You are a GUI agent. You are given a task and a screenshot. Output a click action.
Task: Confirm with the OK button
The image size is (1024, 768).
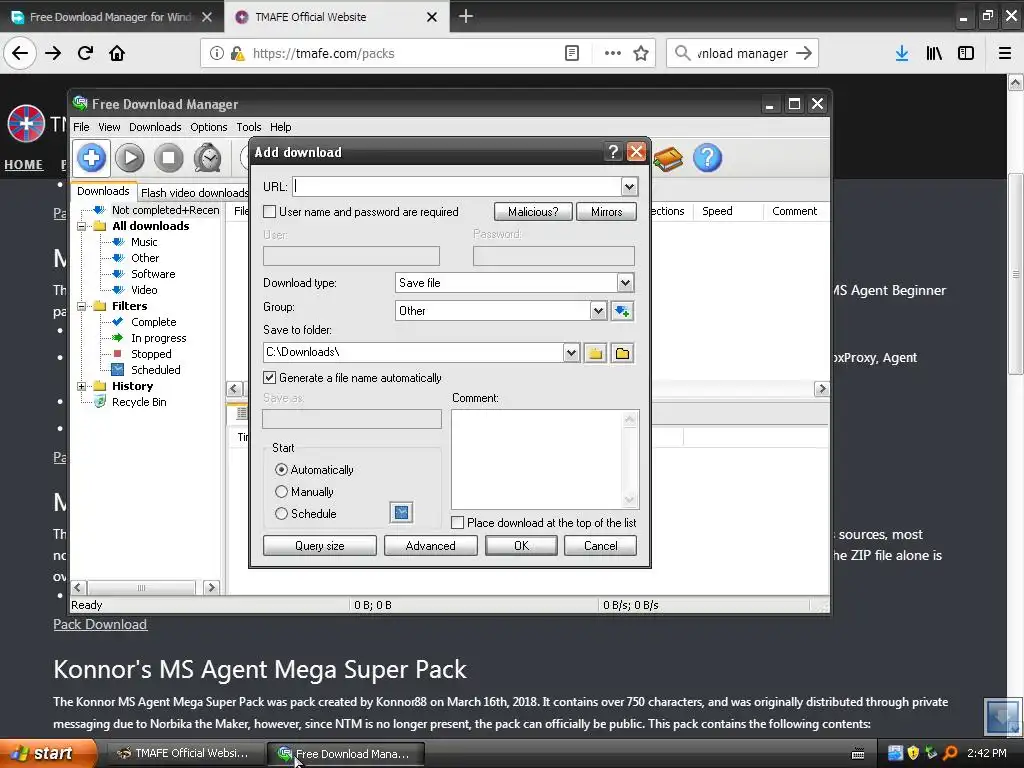click(521, 545)
